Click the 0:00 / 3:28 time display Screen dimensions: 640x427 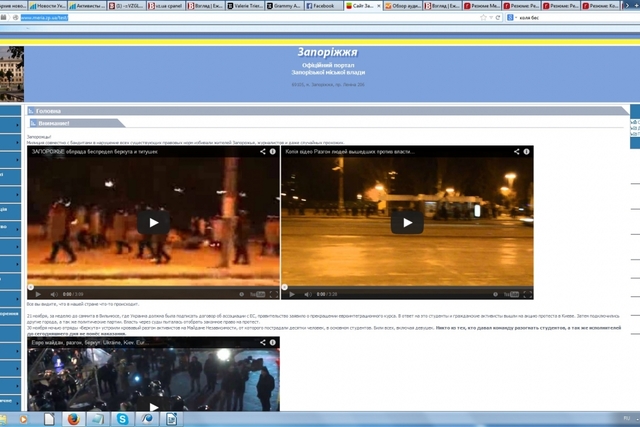[327, 294]
